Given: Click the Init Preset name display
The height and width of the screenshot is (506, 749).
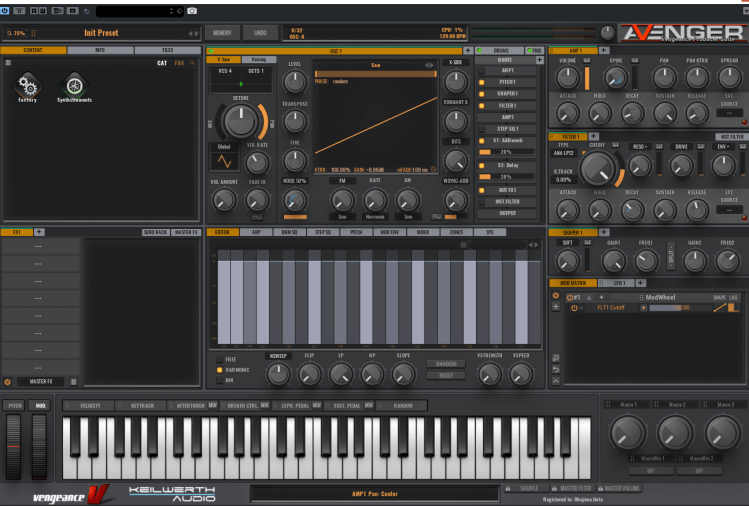Looking at the screenshot, I should point(100,33).
